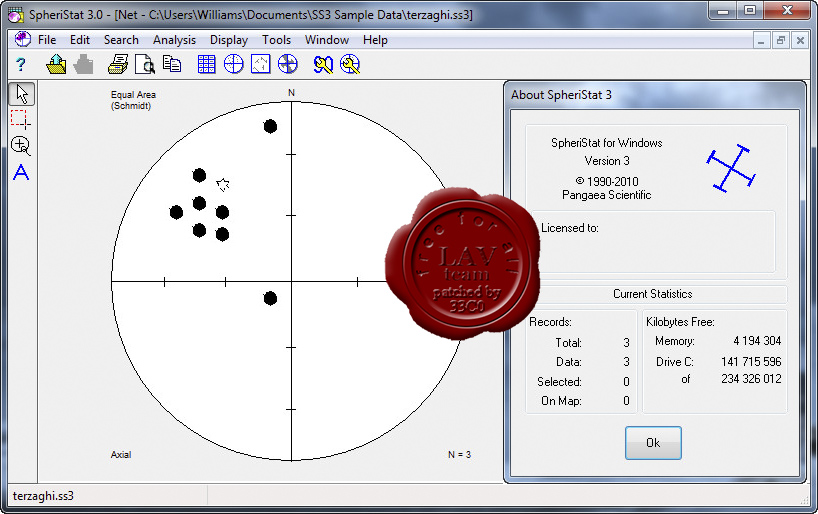Select the zoom magnifier tool
Image resolution: width=818 pixels, height=514 pixels.
point(21,146)
